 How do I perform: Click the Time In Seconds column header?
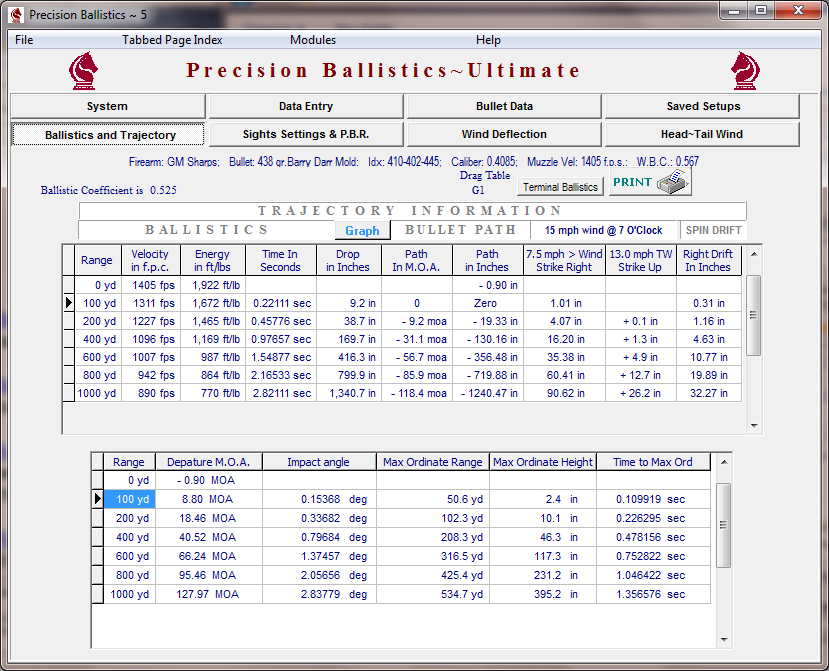click(x=281, y=260)
